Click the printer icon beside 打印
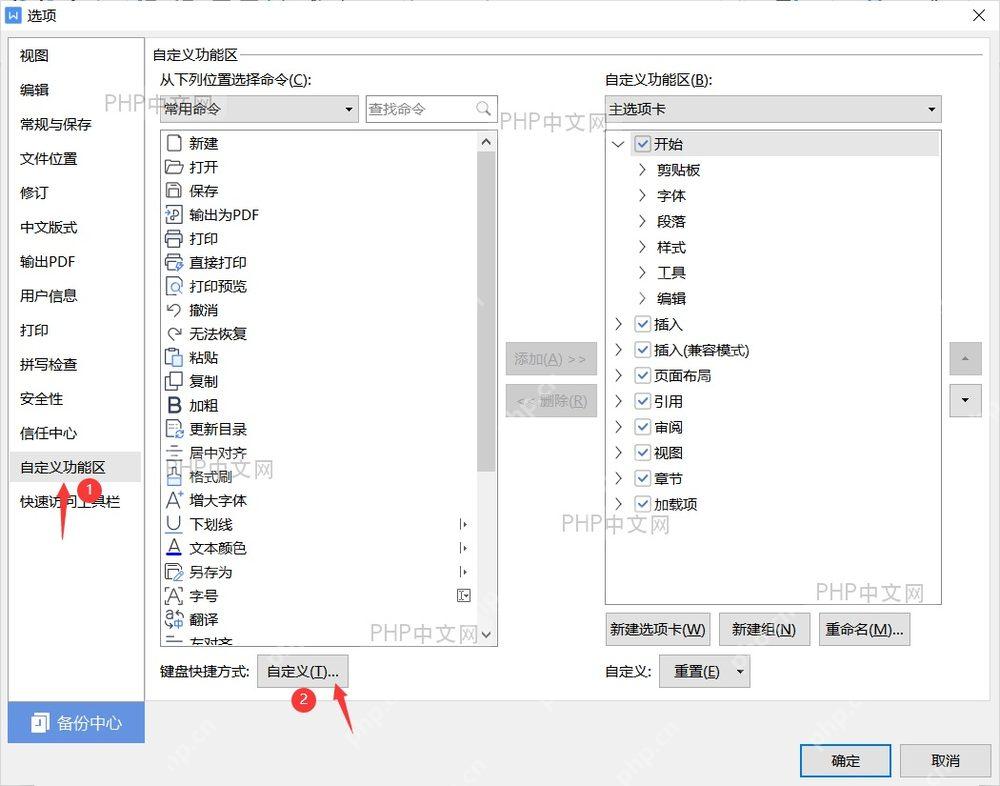The width and height of the screenshot is (1000, 786). click(174, 239)
